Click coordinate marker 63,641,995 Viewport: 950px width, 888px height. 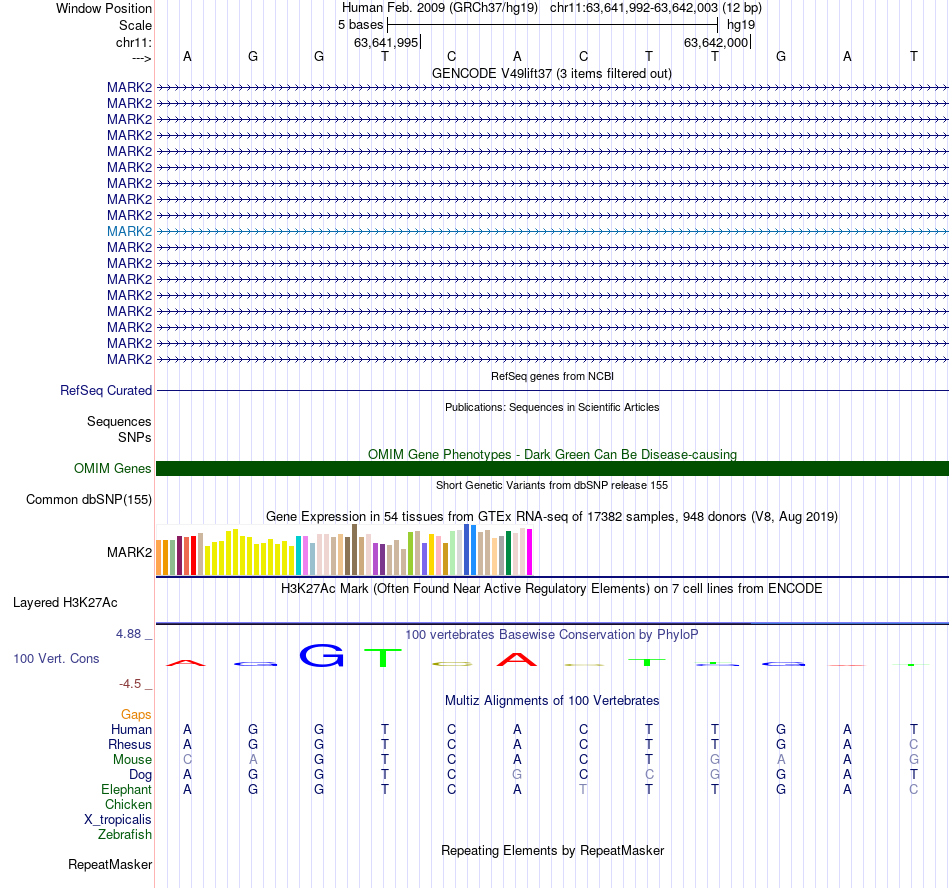point(386,42)
